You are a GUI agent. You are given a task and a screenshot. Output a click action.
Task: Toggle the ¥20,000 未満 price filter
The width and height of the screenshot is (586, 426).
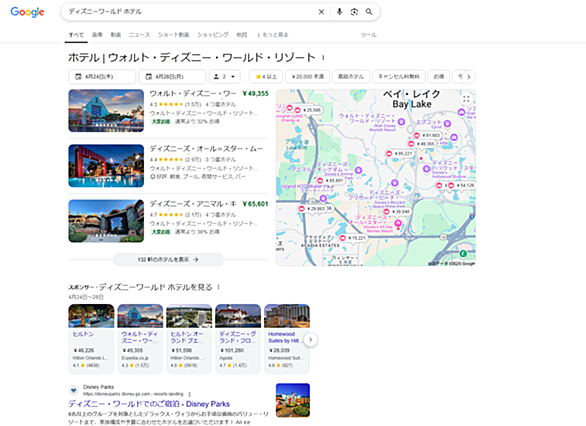click(x=308, y=77)
